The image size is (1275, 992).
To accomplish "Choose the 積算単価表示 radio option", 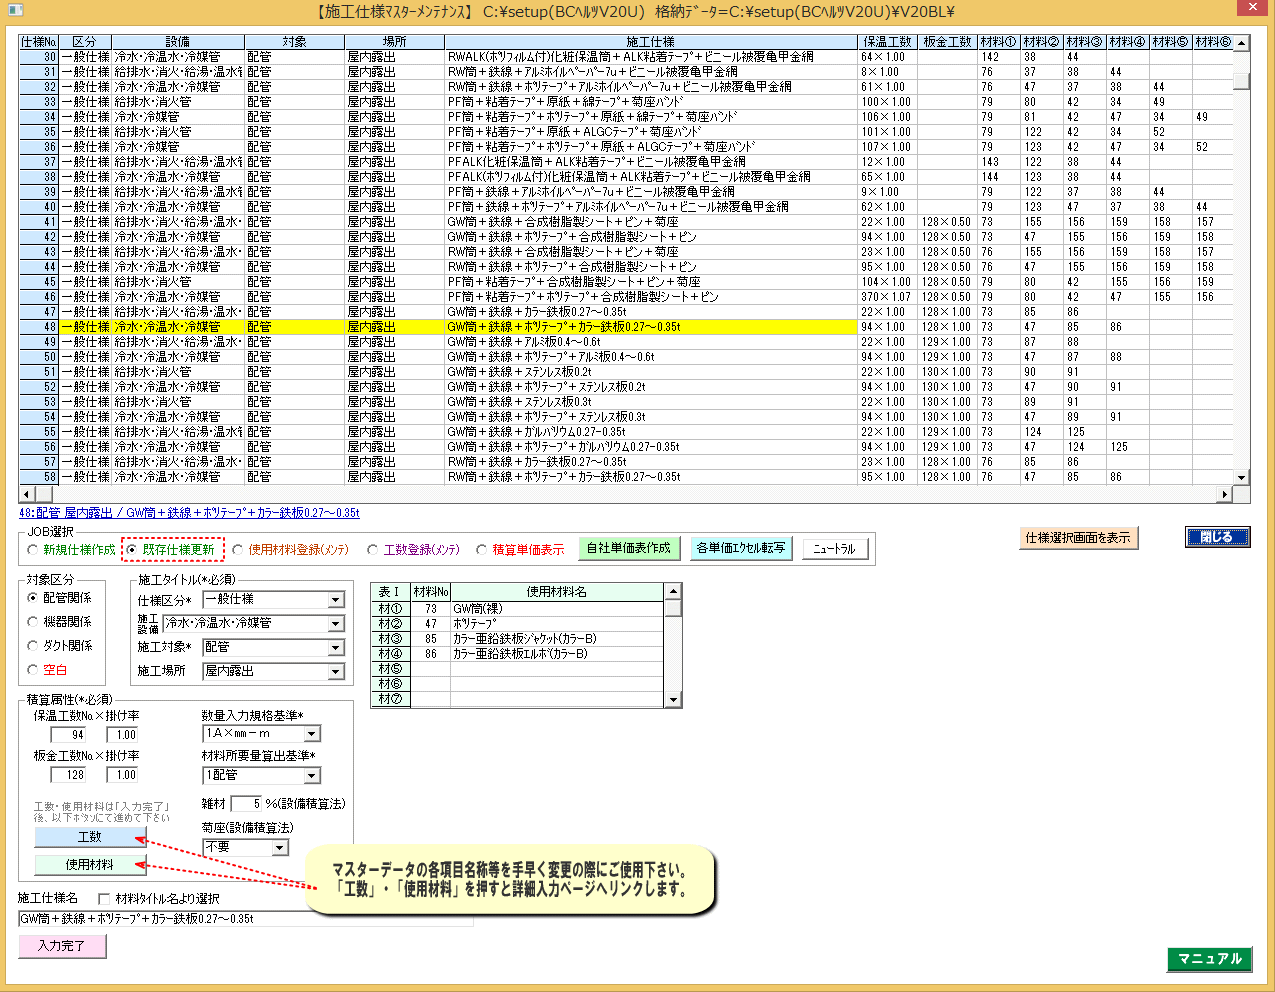I will [x=482, y=550].
